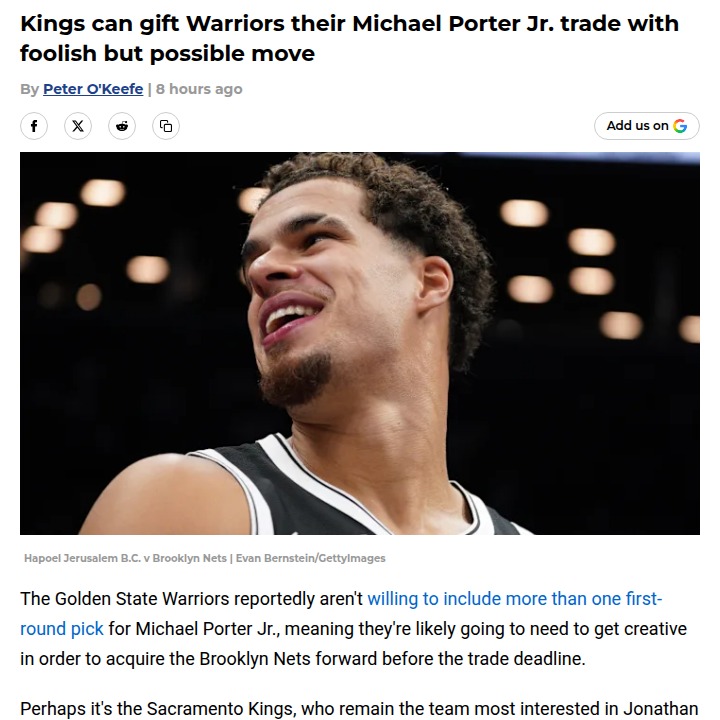This screenshot has width=720, height=720.
Task: Click the 'Kings can gift Warriors' headline
Action: tap(349, 23)
